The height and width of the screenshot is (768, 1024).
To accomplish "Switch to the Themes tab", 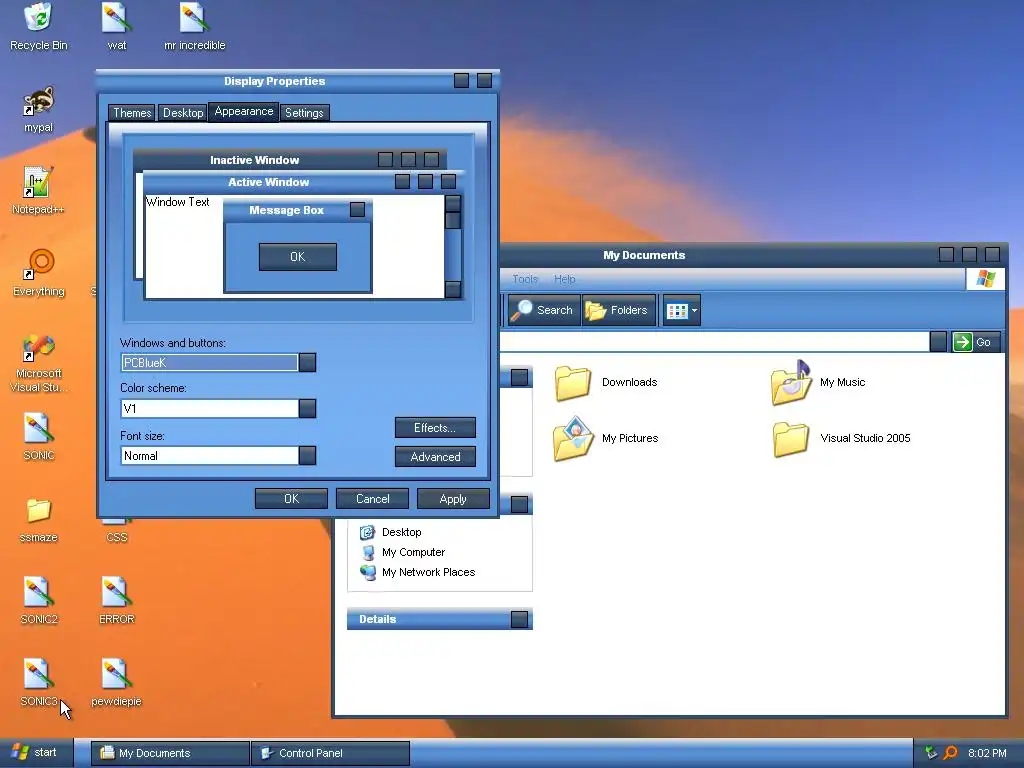I will point(132,113).
